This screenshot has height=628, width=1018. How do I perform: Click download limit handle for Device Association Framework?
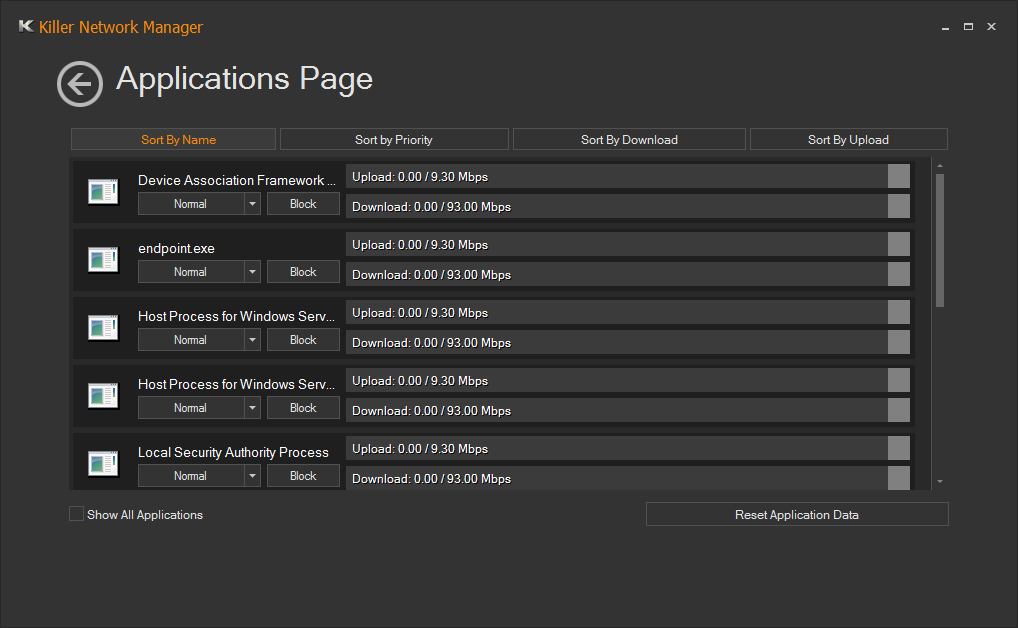(898, 207)
